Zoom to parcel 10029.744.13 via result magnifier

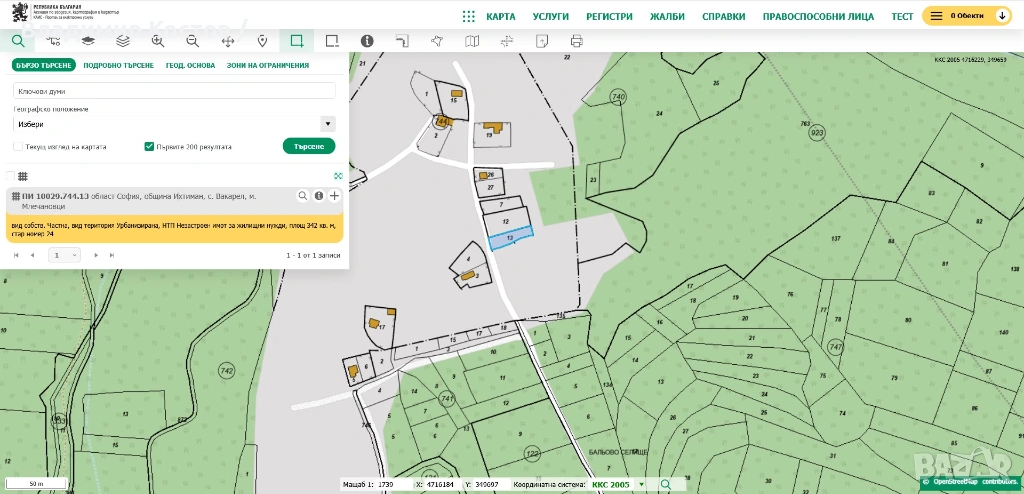(302, 196)
